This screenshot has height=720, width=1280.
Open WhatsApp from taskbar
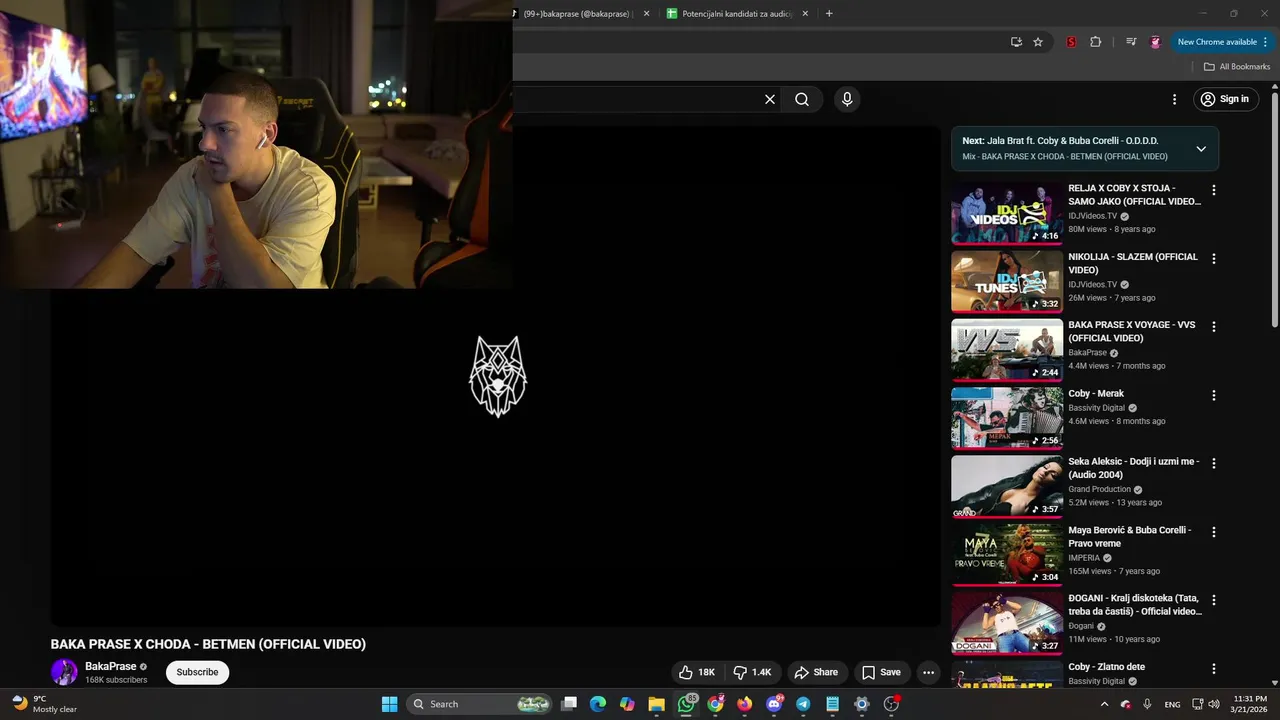tap(686, 704)
